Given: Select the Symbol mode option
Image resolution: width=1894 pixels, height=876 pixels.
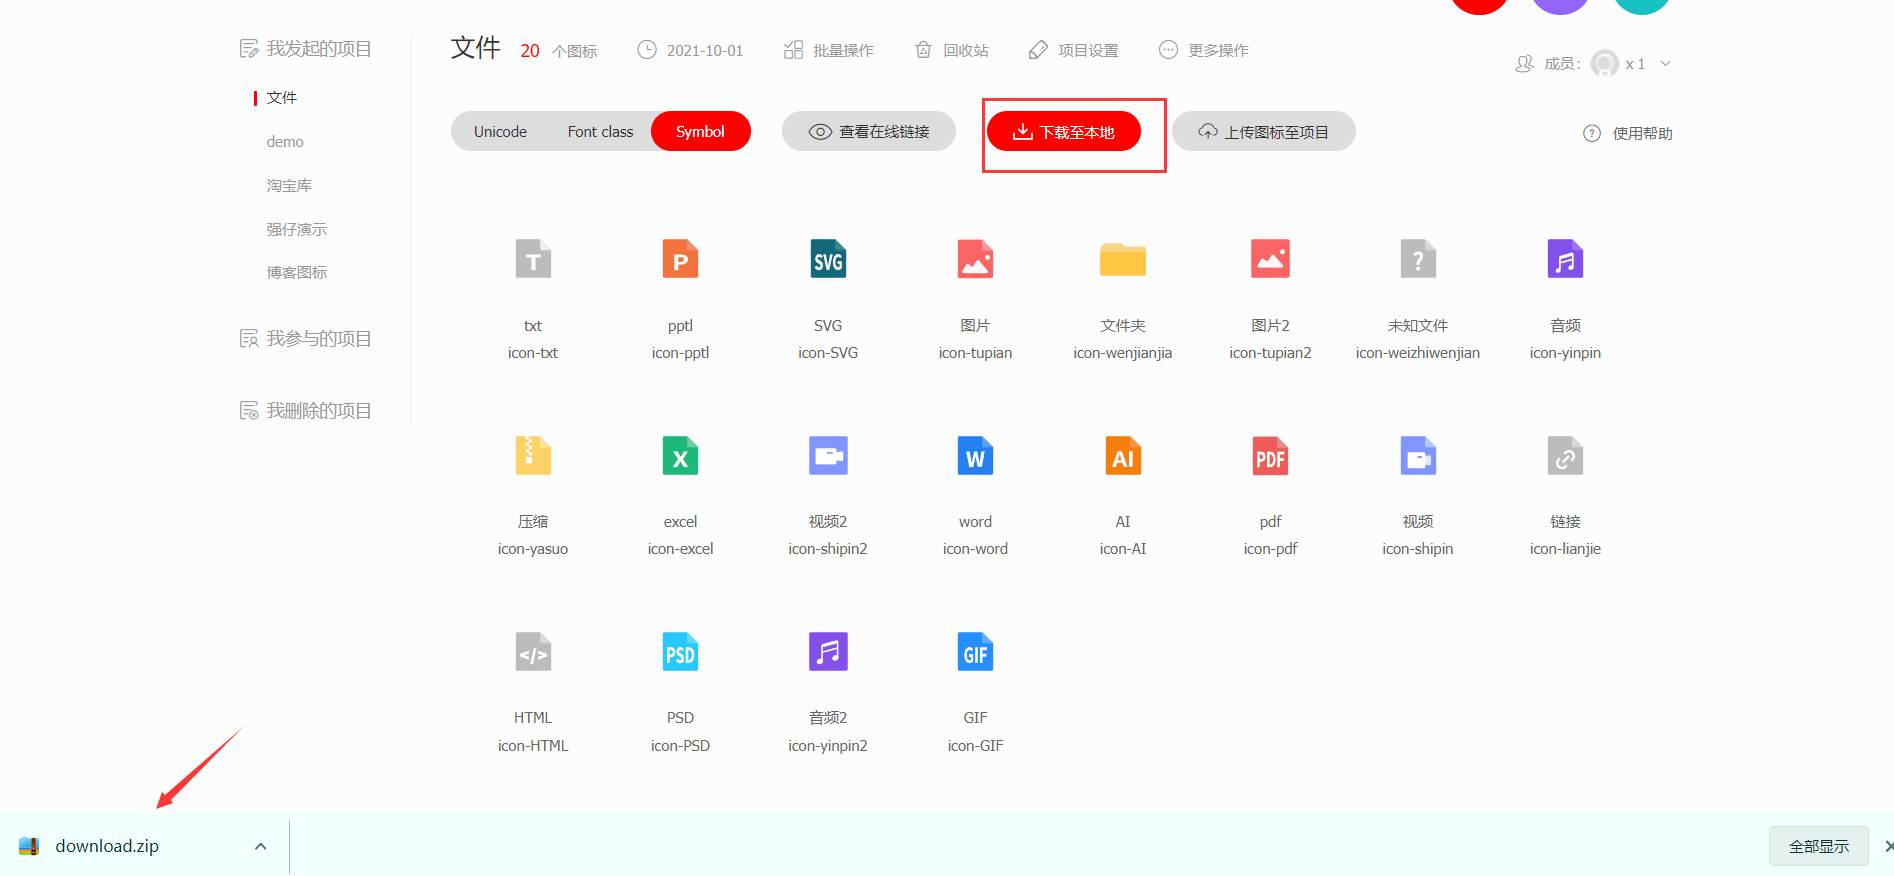Looking at the screenshot, I should (700, 132).
